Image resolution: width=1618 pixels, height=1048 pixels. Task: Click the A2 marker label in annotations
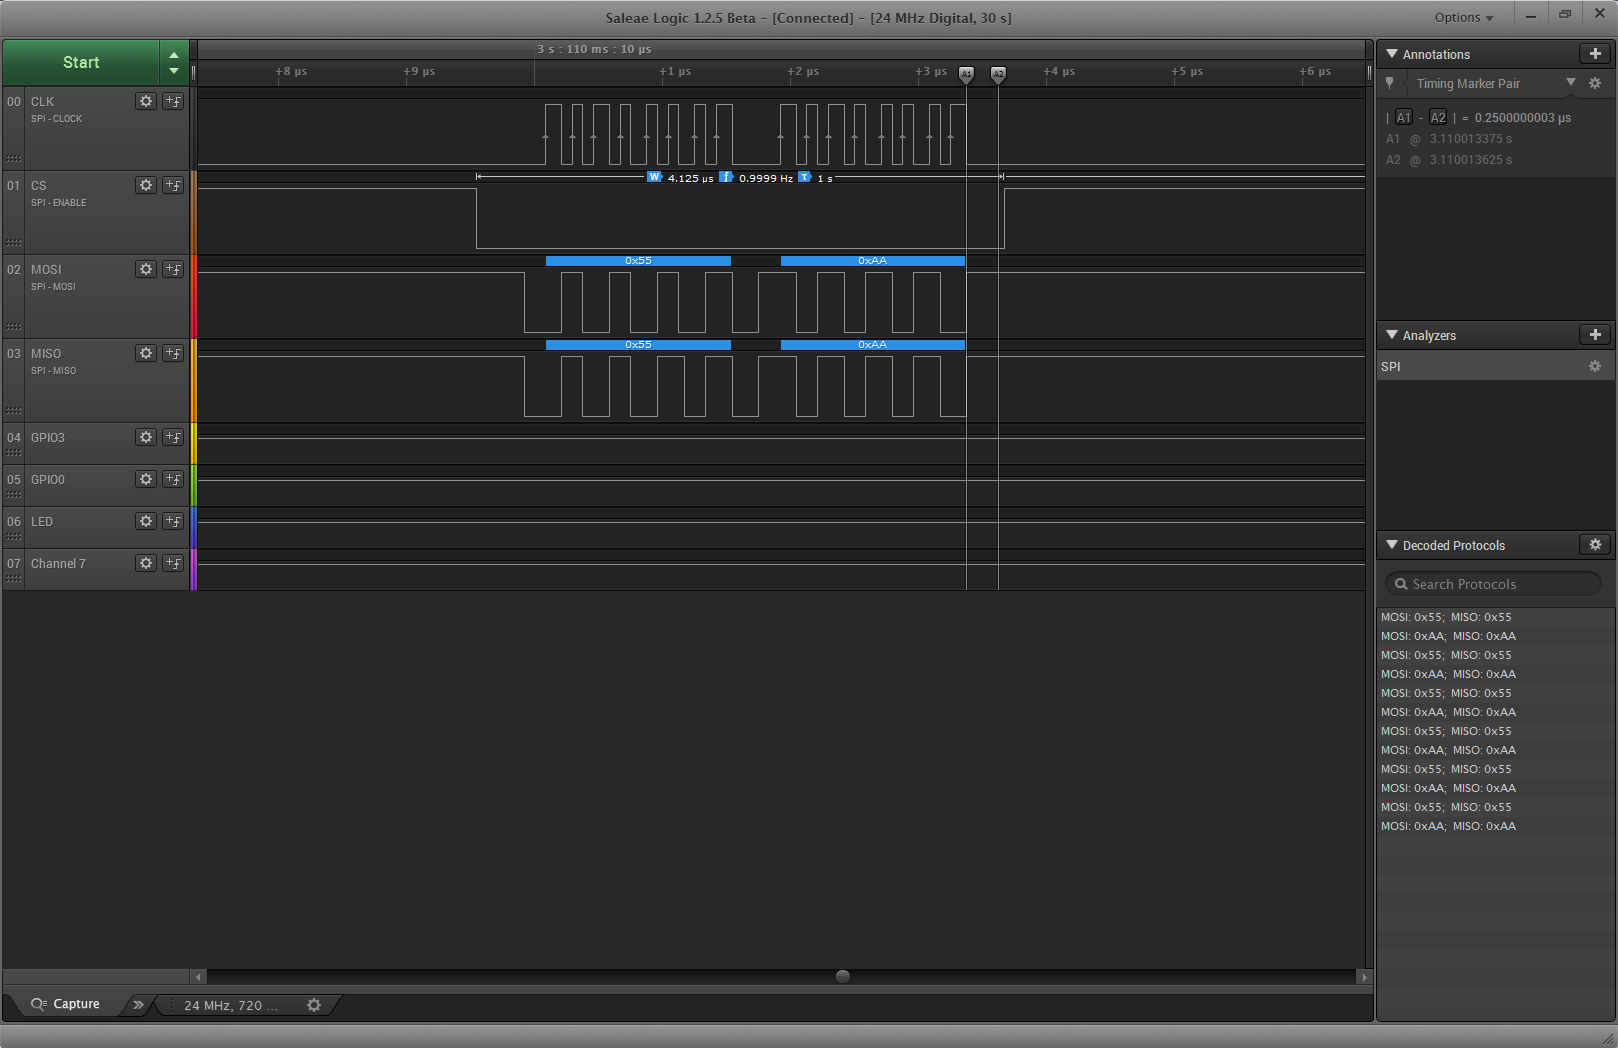pyautogui.click(x=1438, y=117)
